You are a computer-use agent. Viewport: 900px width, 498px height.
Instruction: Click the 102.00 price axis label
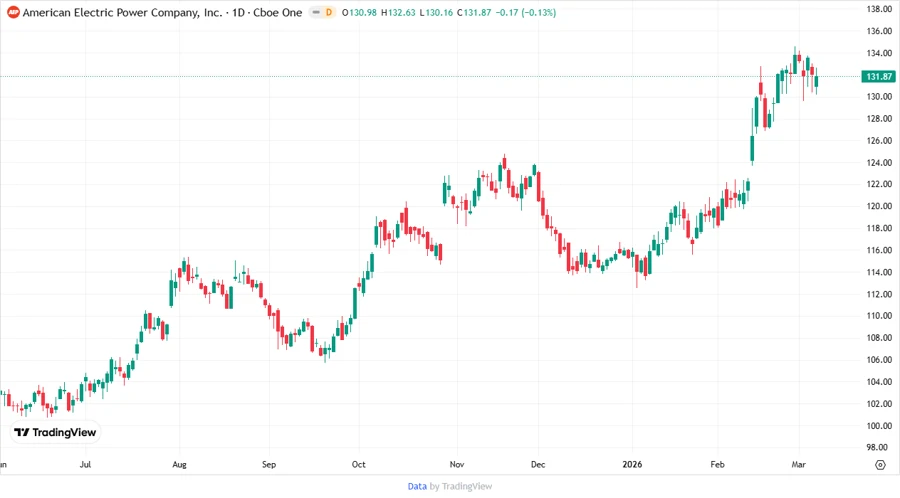(x=879, y=403)
